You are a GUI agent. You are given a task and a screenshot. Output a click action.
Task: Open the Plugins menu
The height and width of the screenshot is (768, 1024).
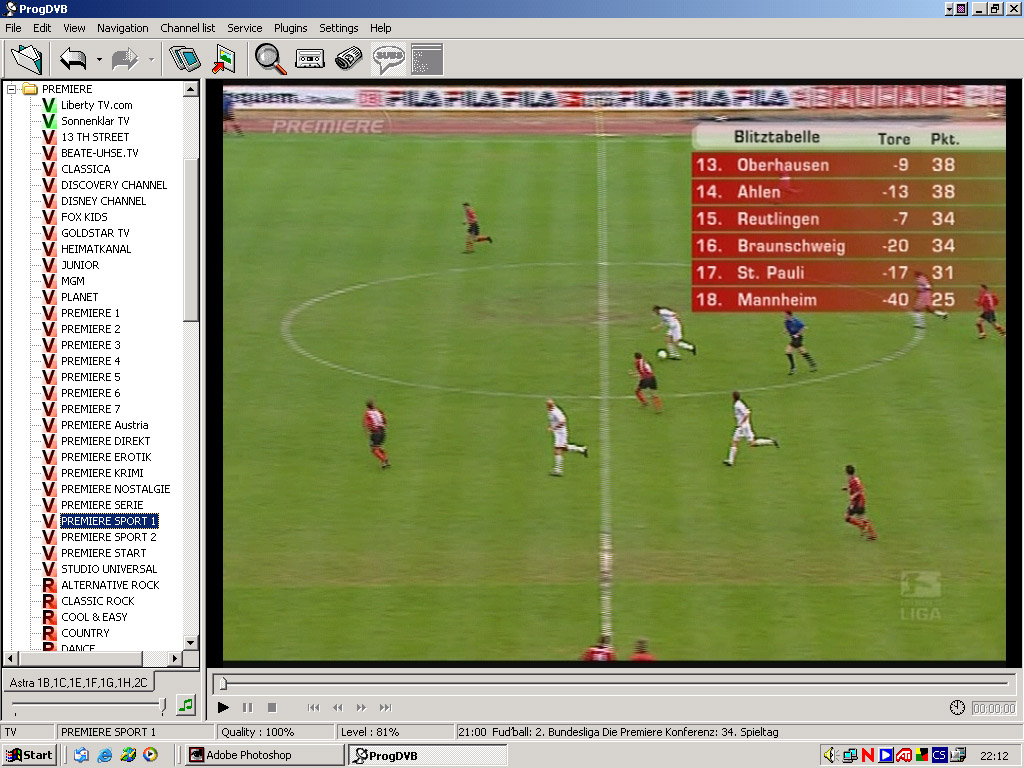(x=291, y=28)
